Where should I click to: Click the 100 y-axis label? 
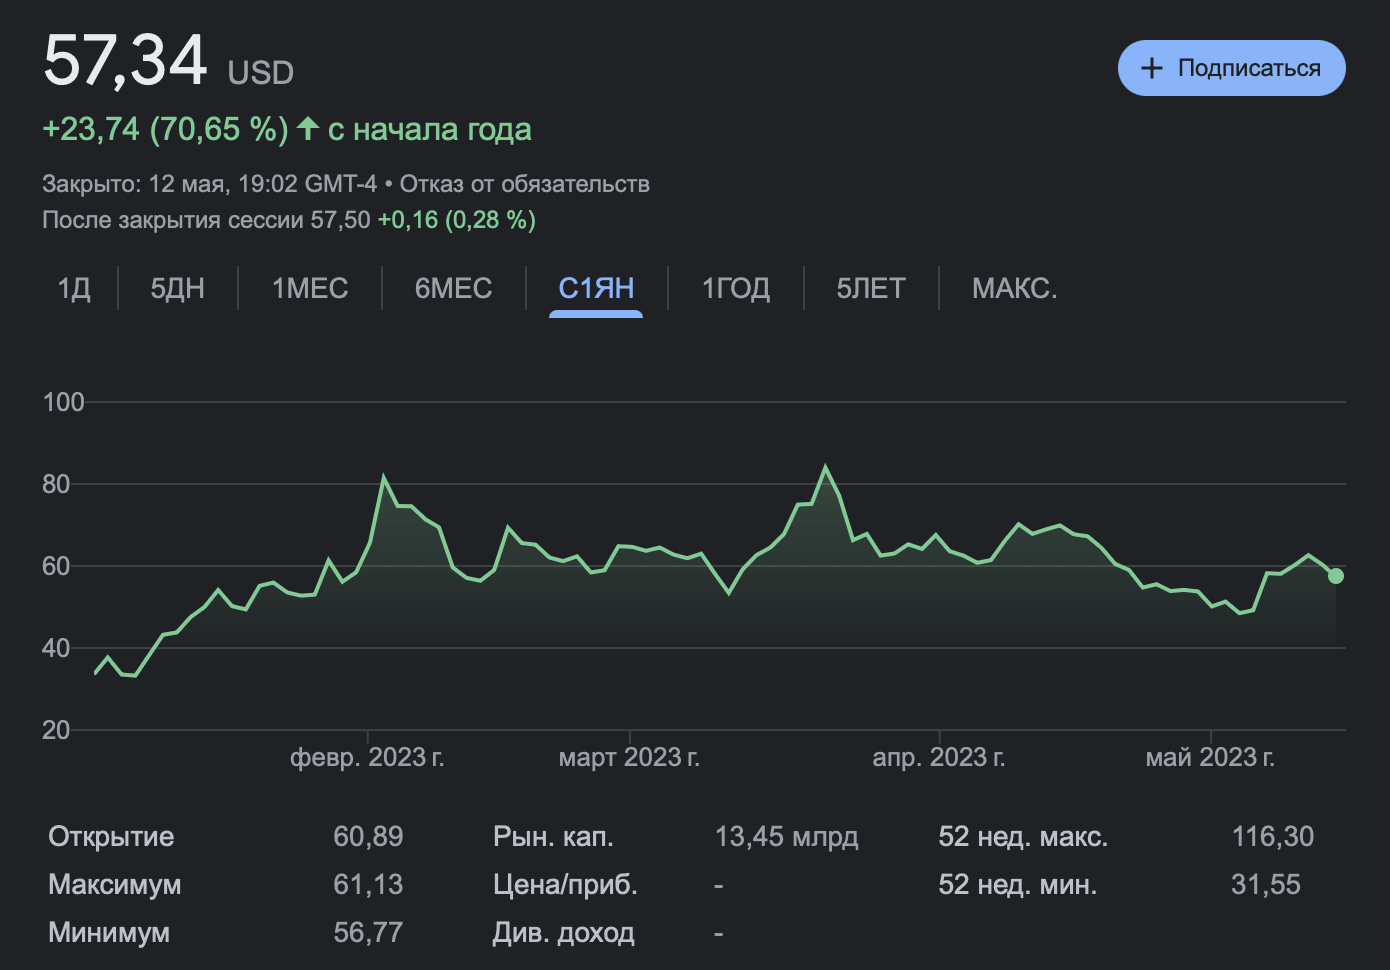(63, 402)
